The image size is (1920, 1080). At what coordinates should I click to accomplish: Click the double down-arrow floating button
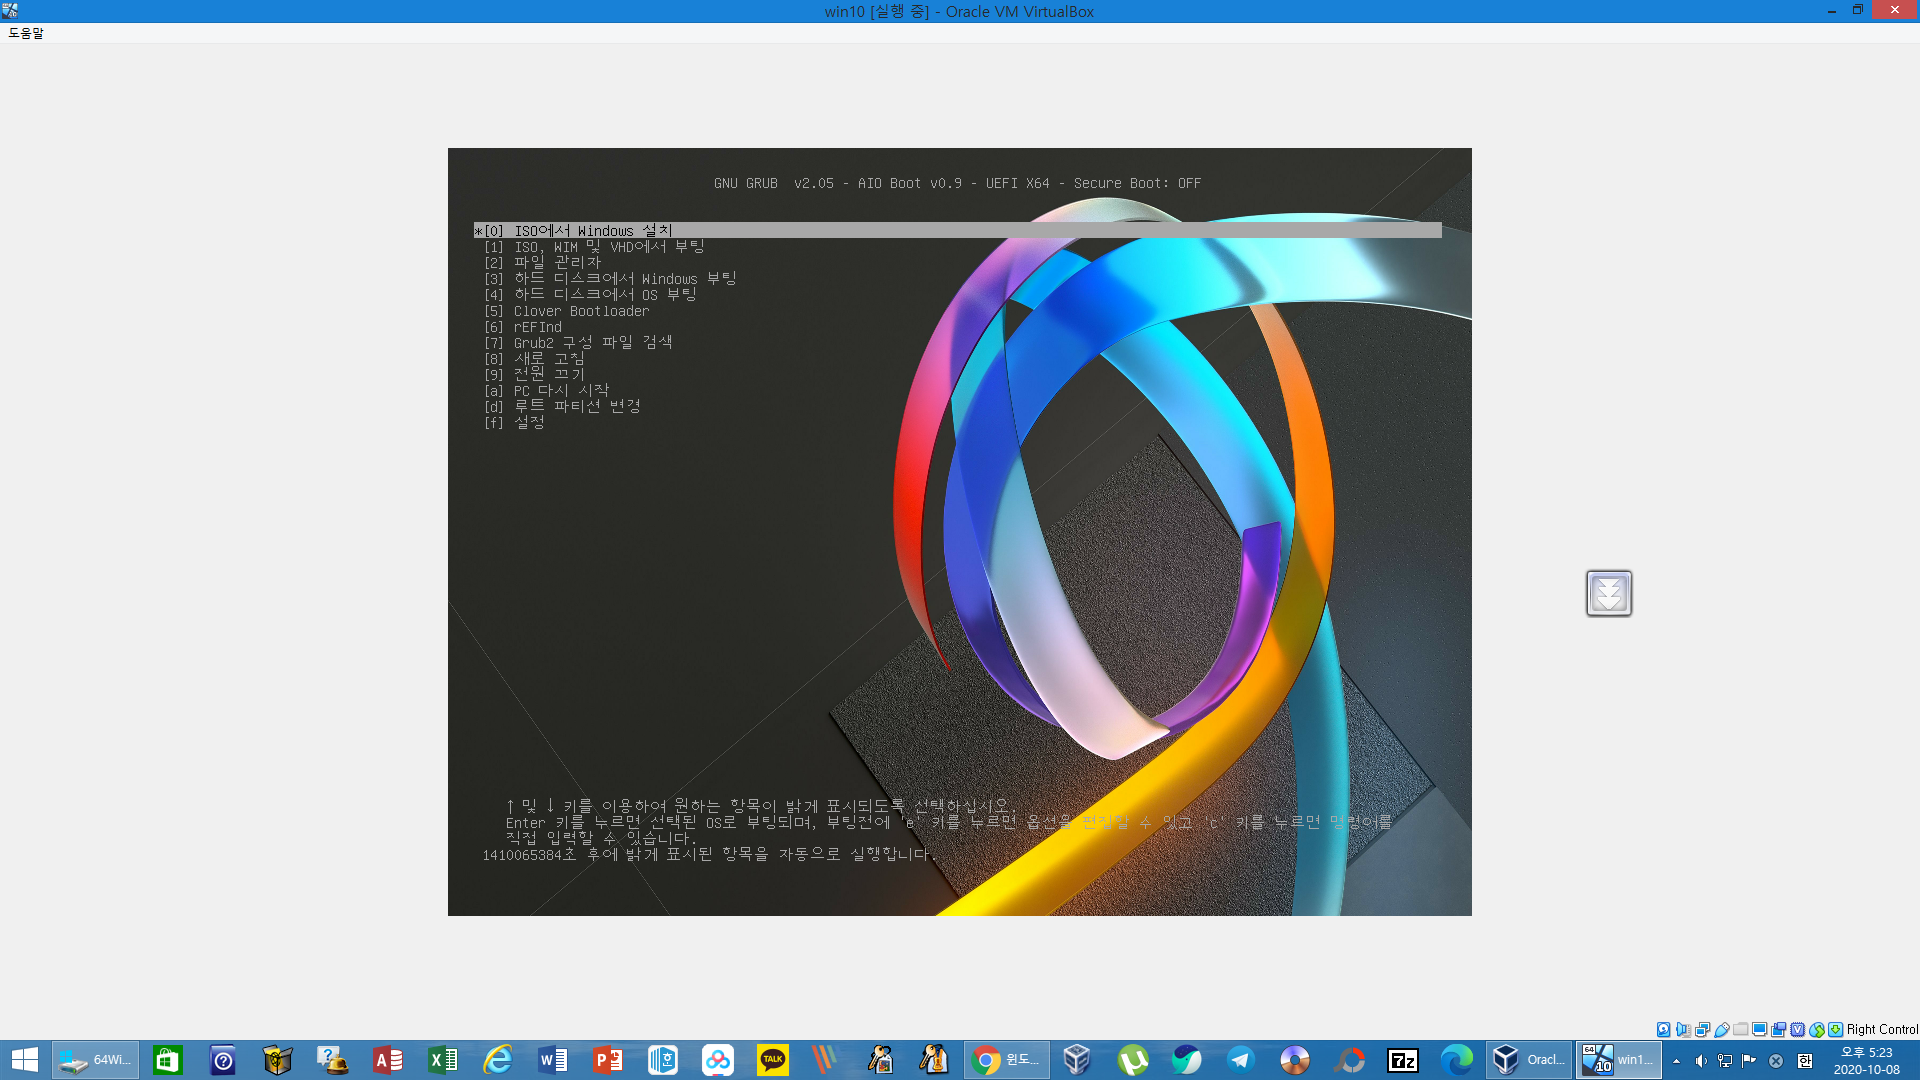pos(1609,593)
